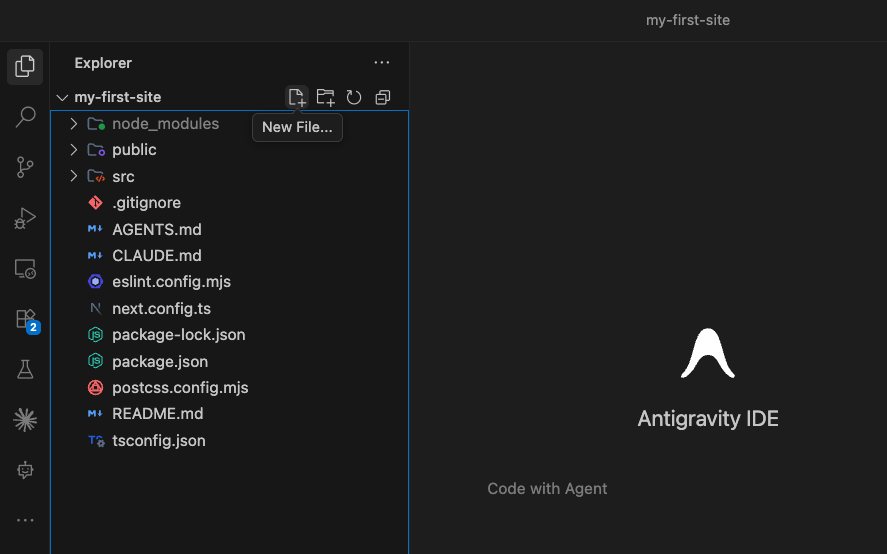Open Explorer views and more actions menu
This screenshot has width=887, height=554.
click(382, 63)
